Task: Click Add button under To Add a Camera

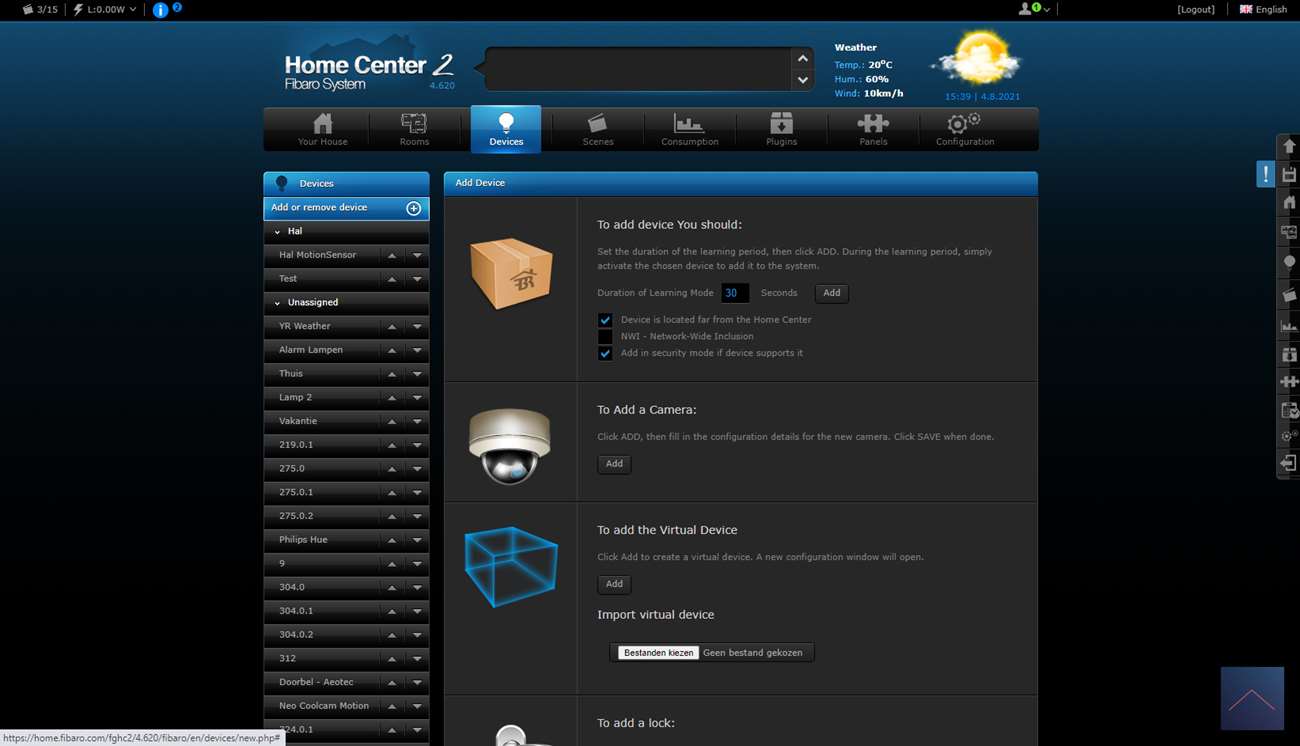Action: coord(614,464)
